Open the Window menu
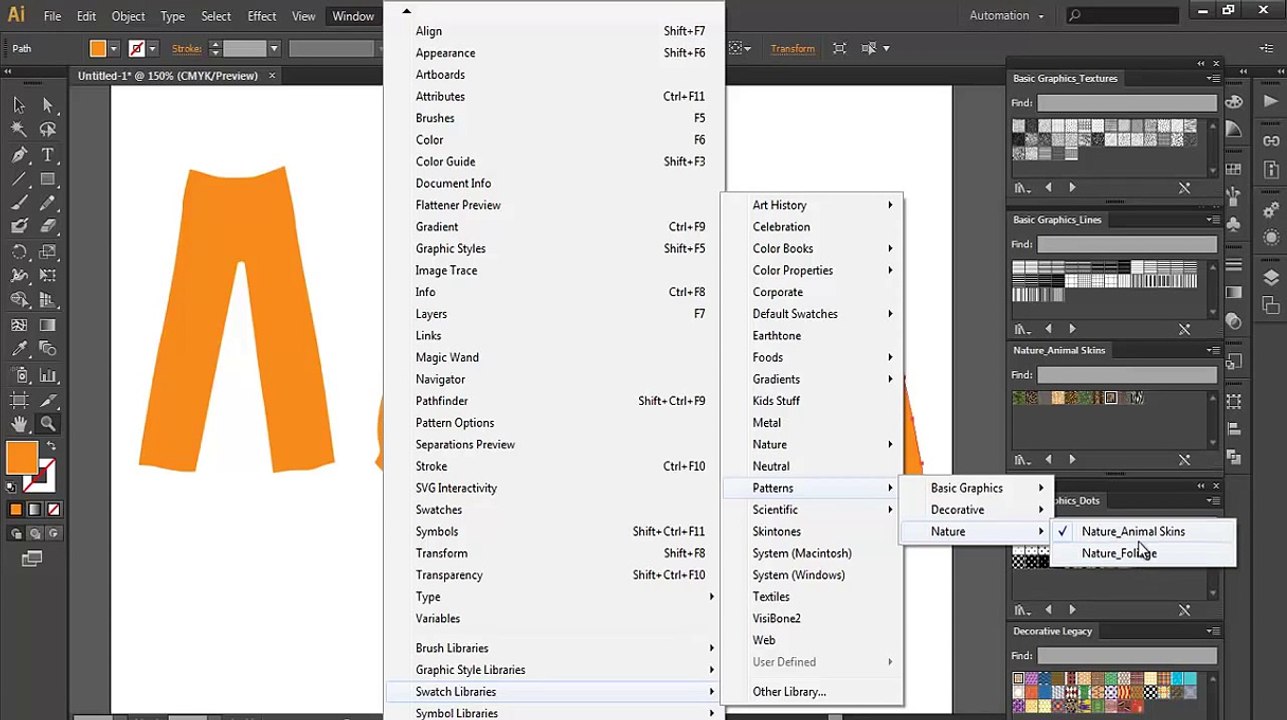The image size is (1287, 720). point(353,16)
